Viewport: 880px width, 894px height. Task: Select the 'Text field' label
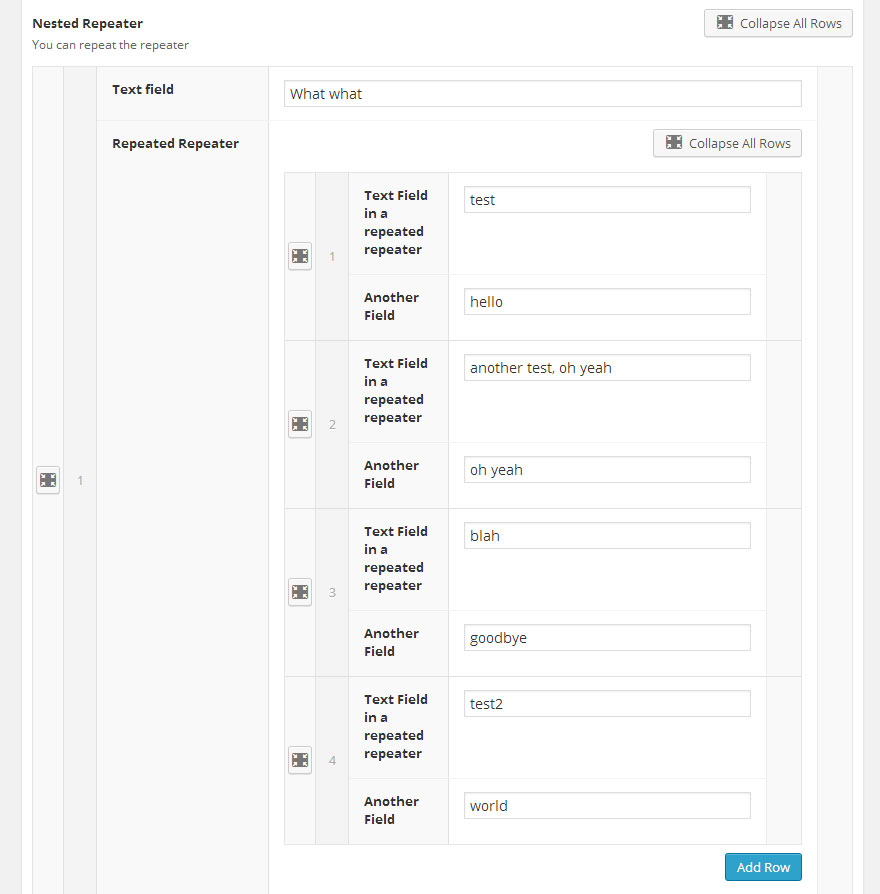click(x=143, y=90)
